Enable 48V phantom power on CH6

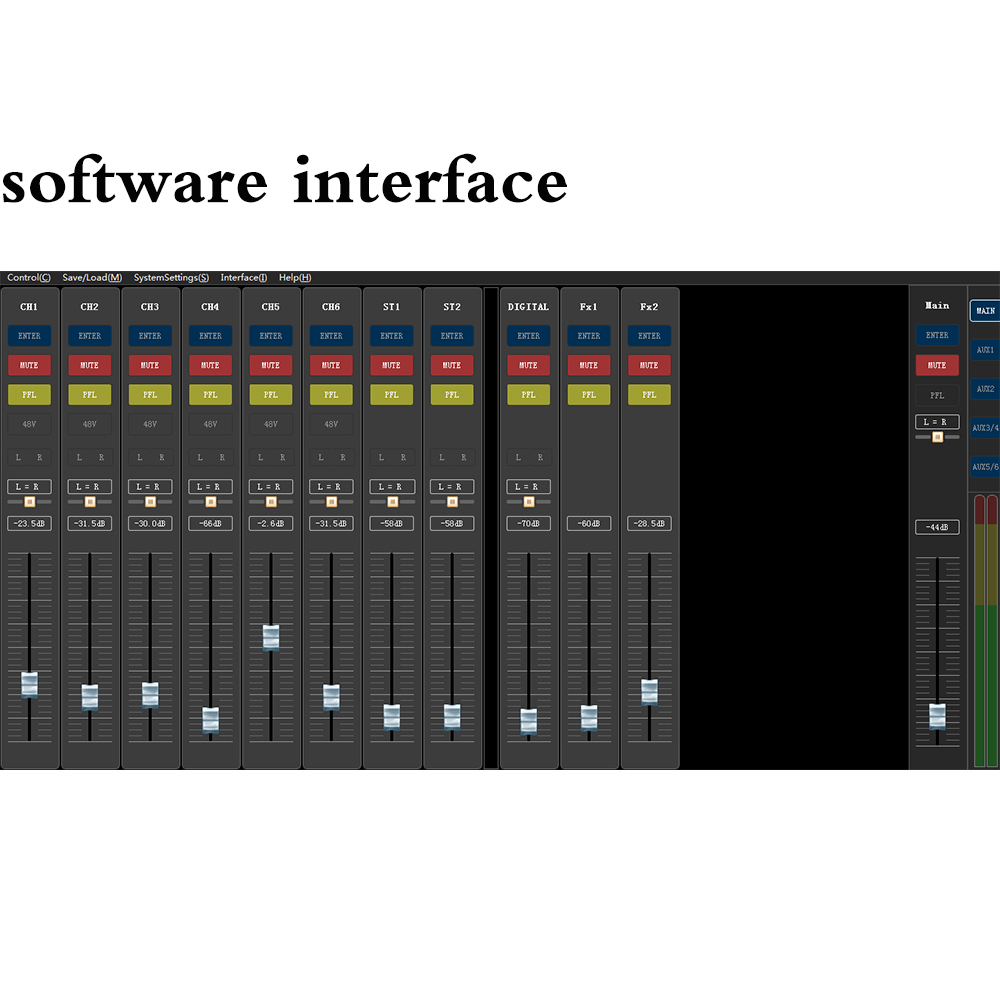pyautogui.click(x=331, y=424)
